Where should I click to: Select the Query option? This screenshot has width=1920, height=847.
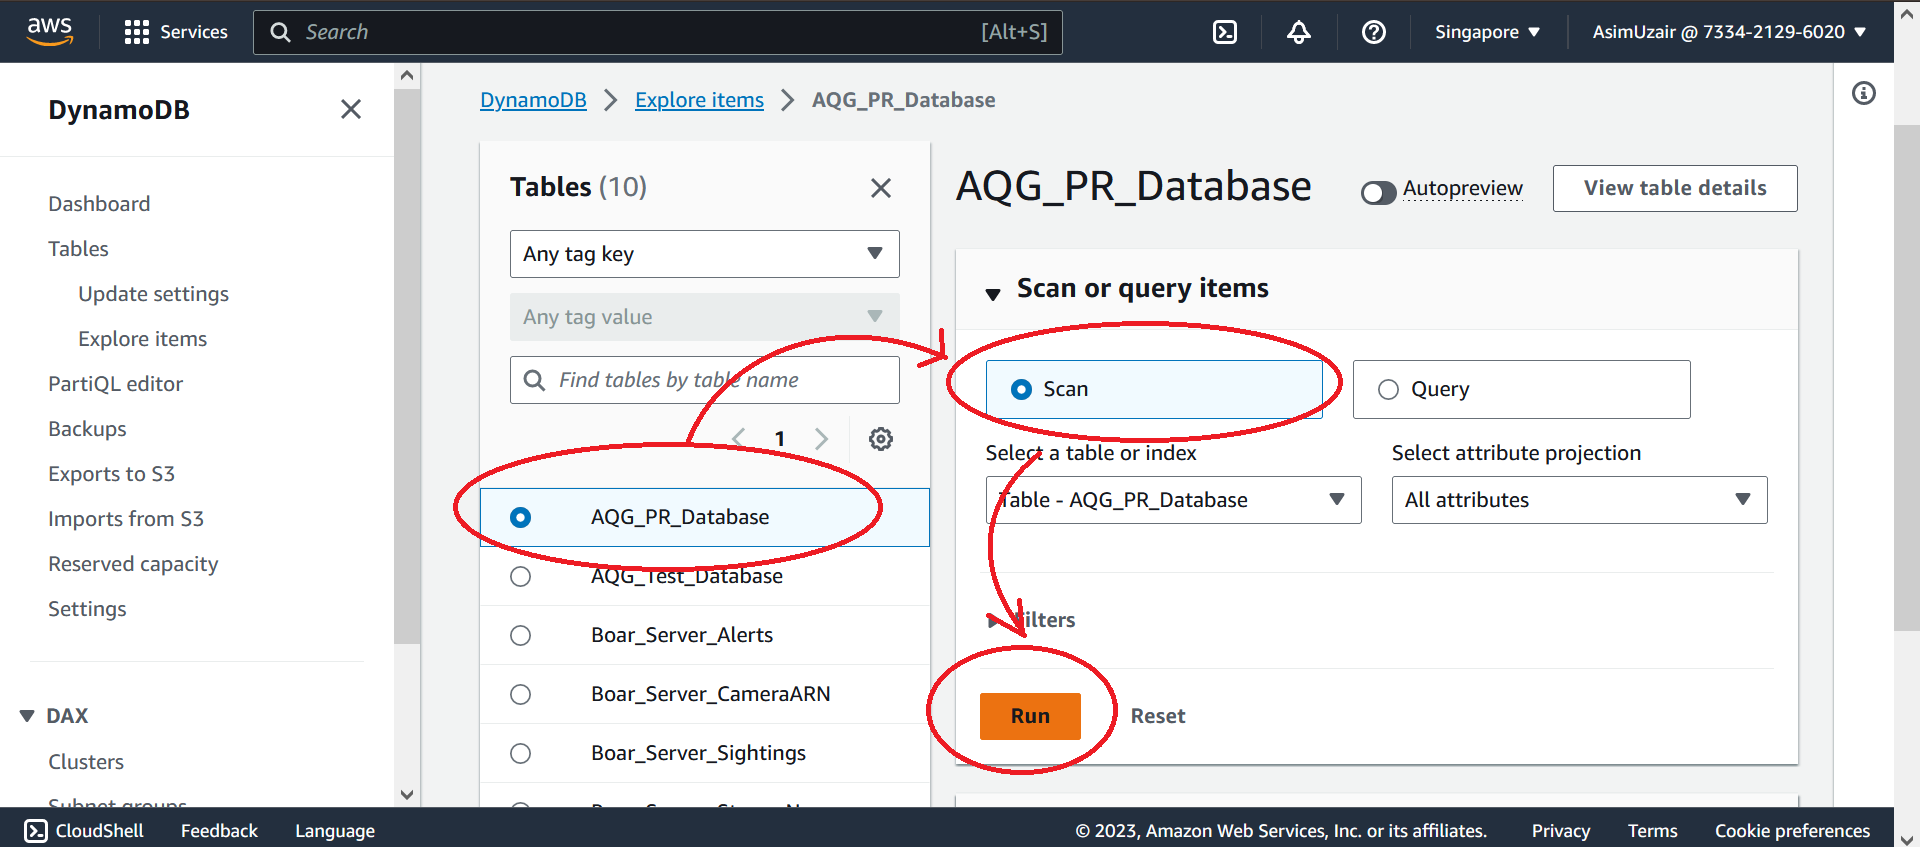tap(1522, 389)
